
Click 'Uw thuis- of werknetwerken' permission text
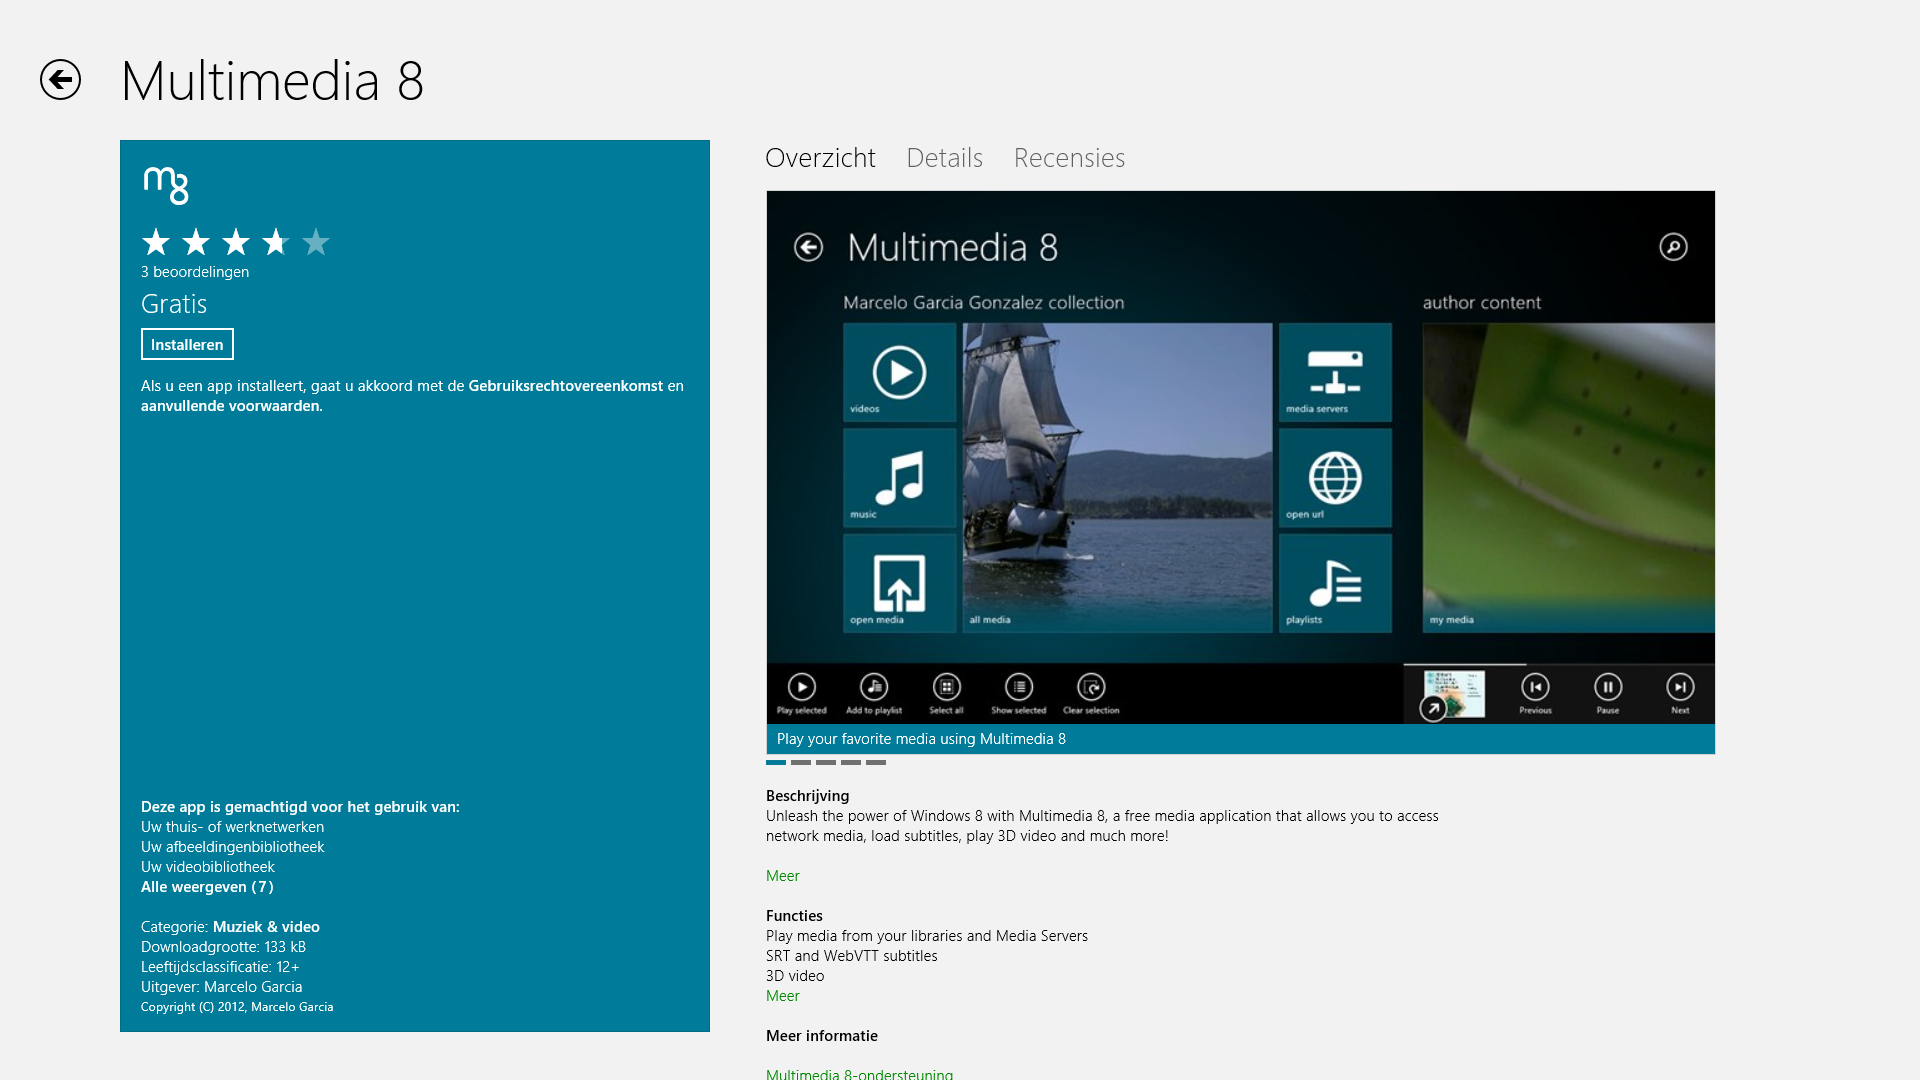pos(232,827)
